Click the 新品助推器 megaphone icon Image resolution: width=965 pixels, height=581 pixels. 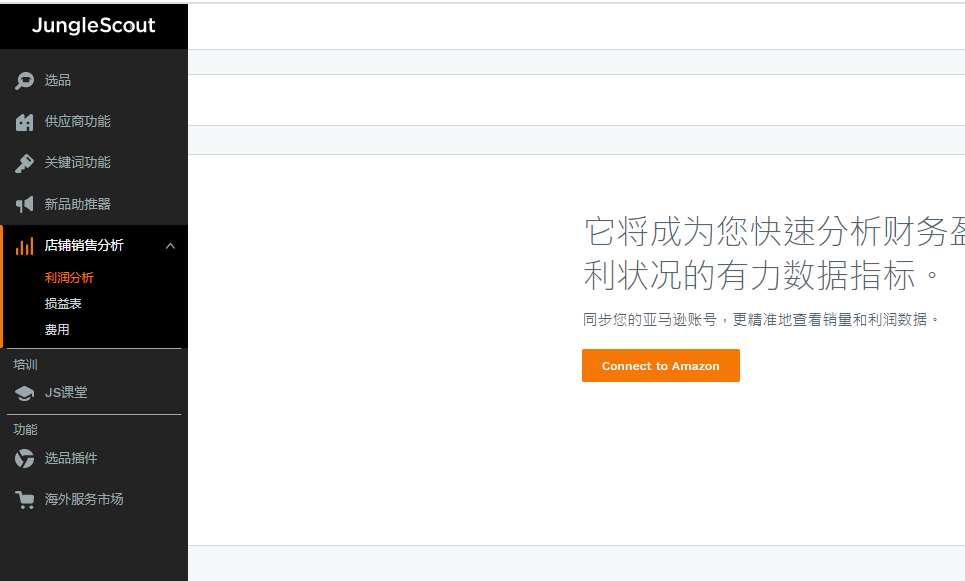pyautogui.click(x=25, y=204)
